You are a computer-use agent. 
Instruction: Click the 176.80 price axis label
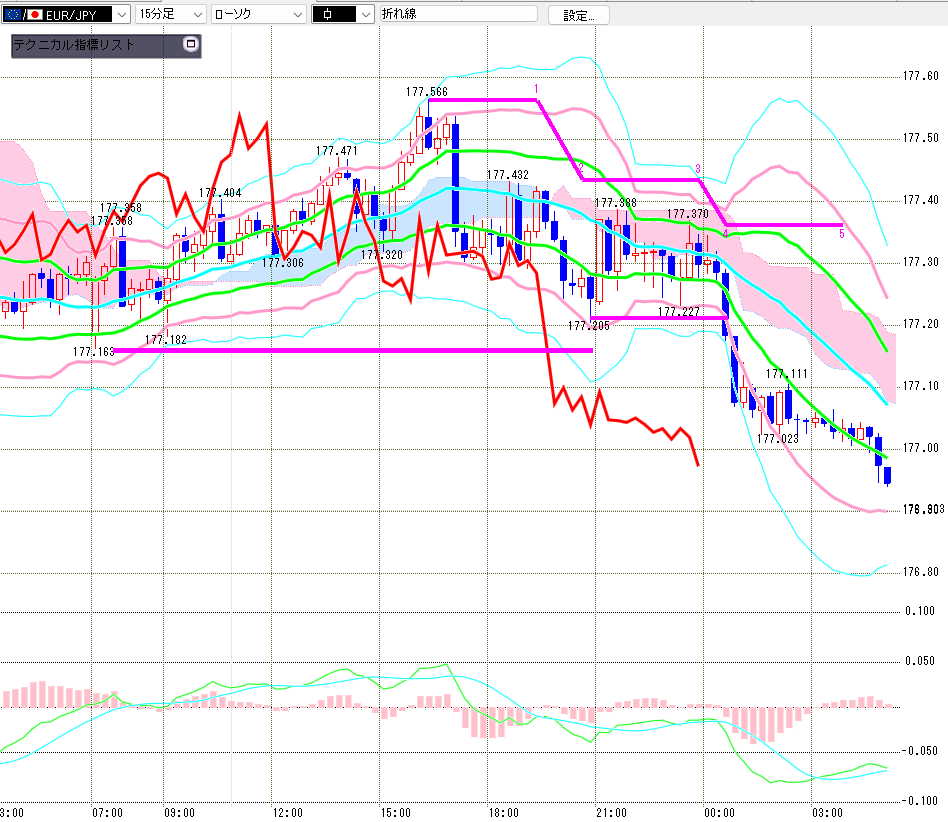921,572
